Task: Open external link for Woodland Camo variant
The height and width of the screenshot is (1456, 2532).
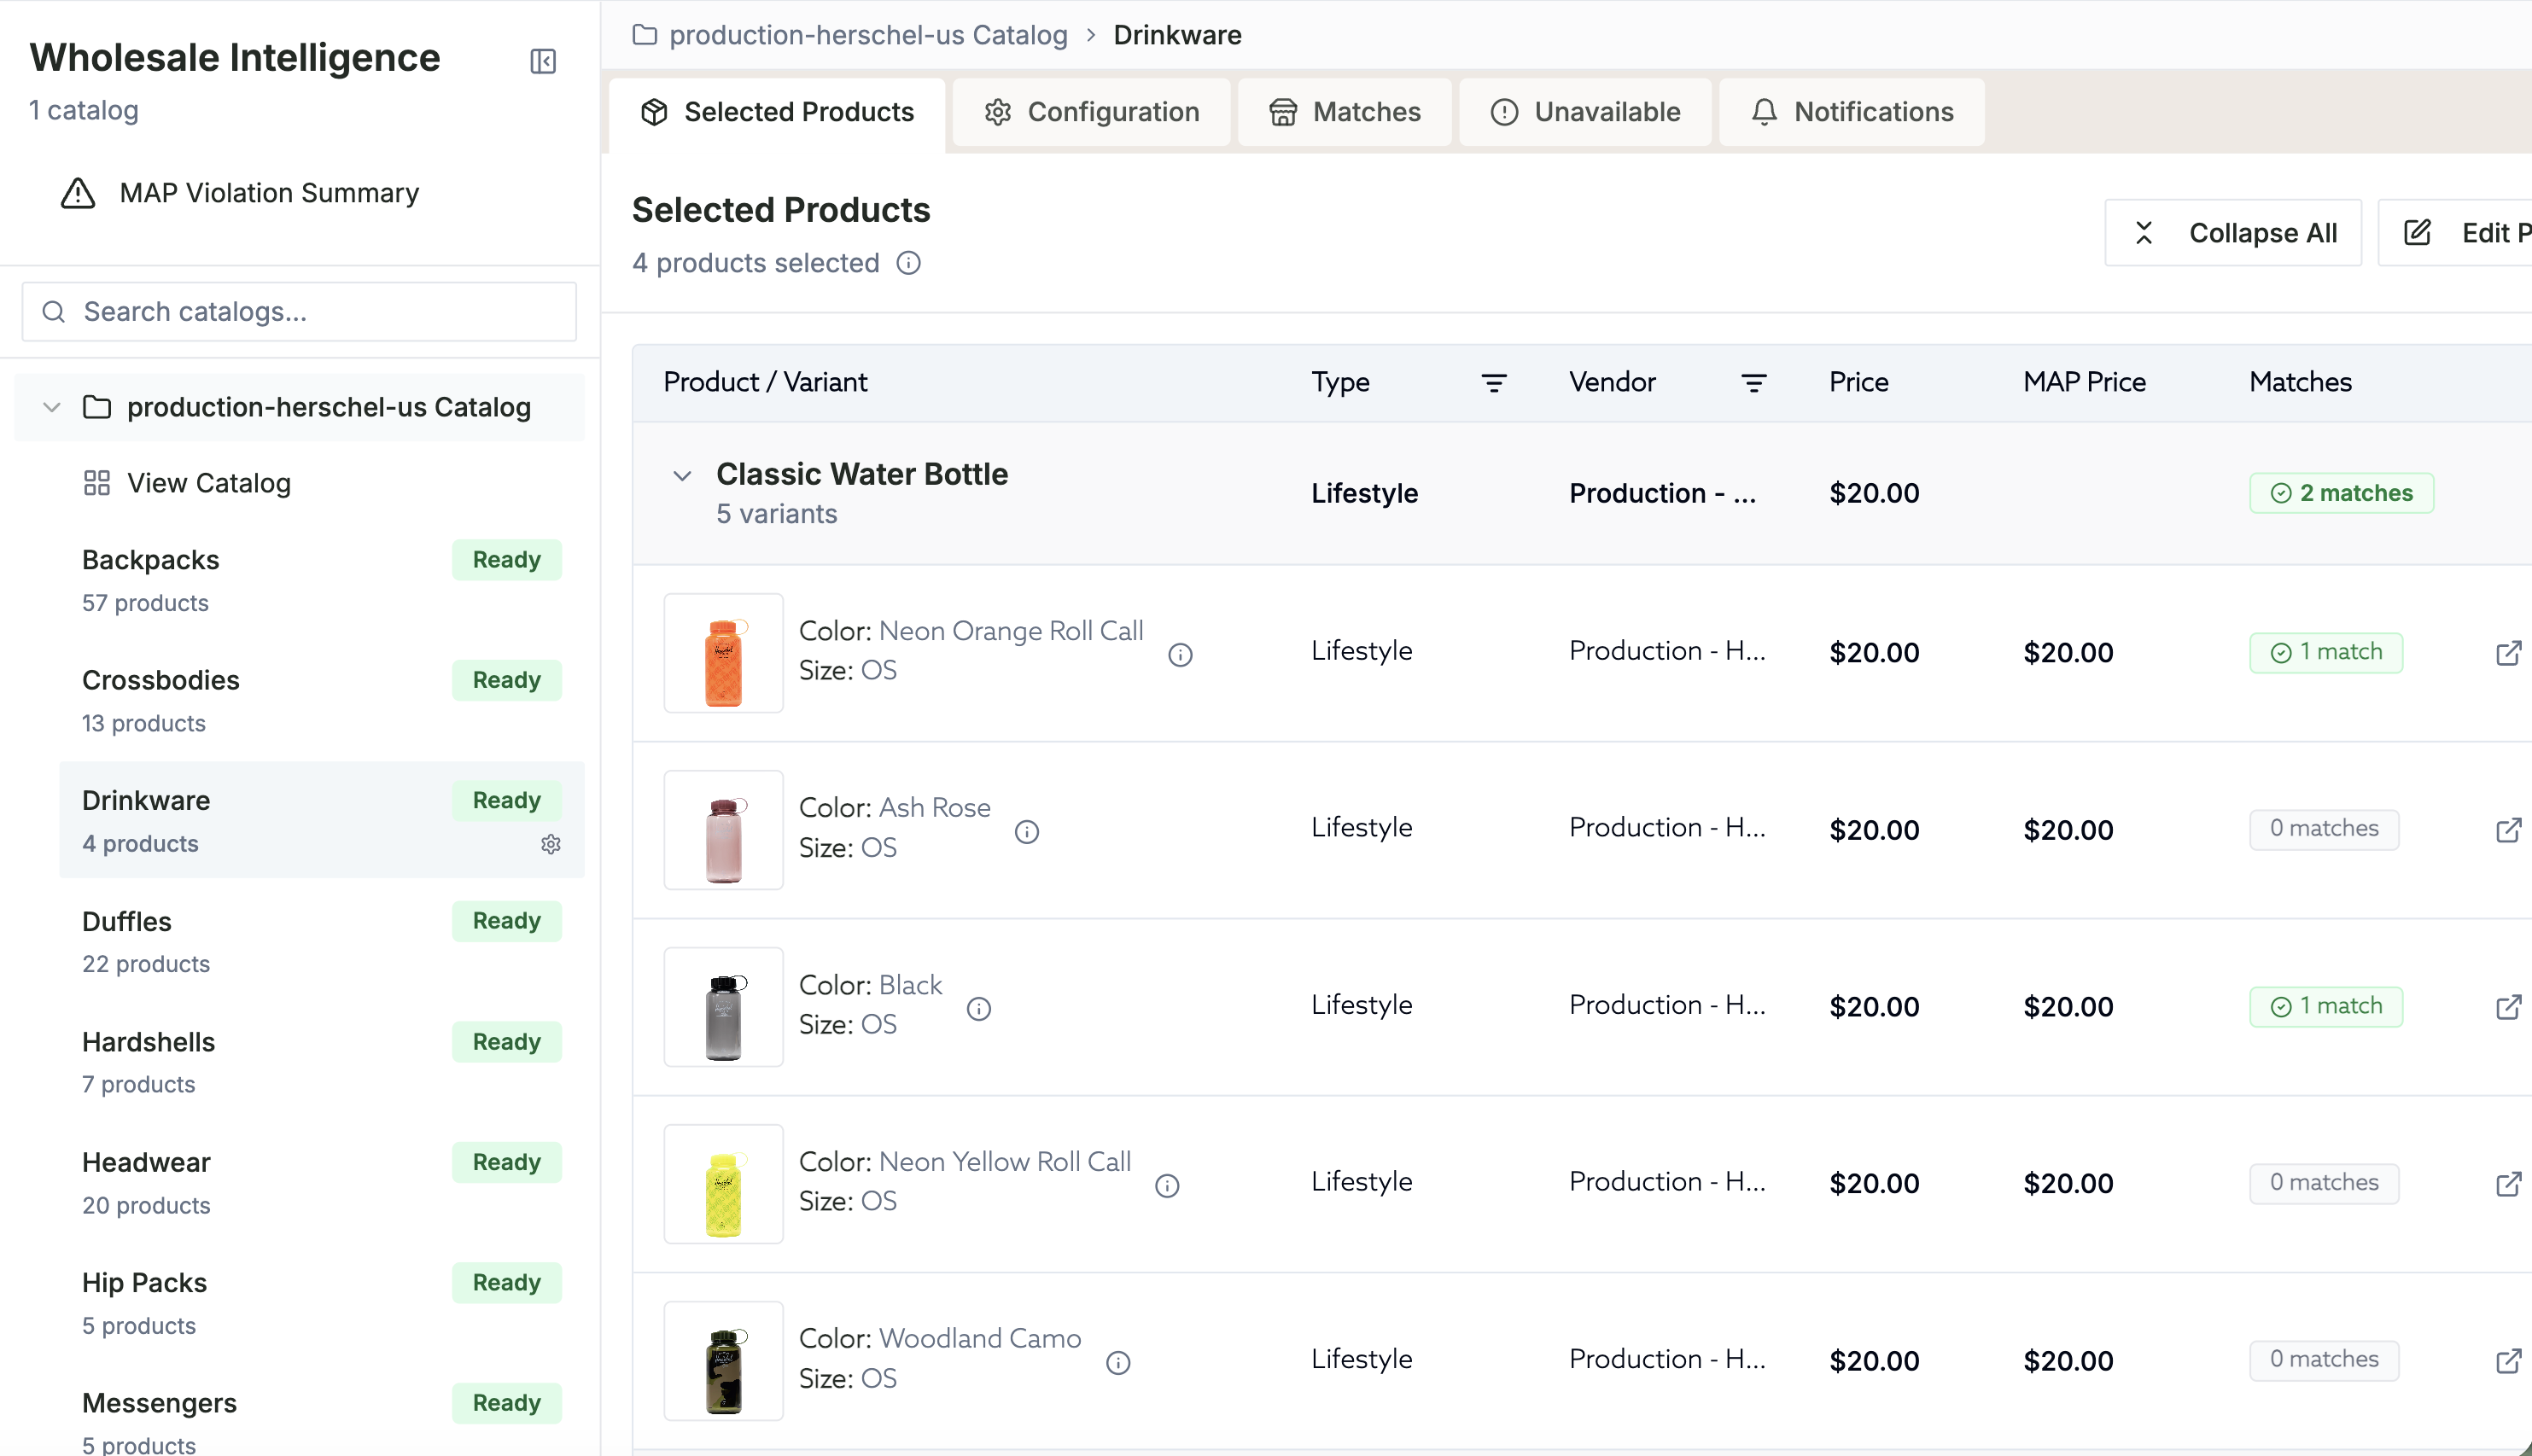Action: tap(2509, 1361)
